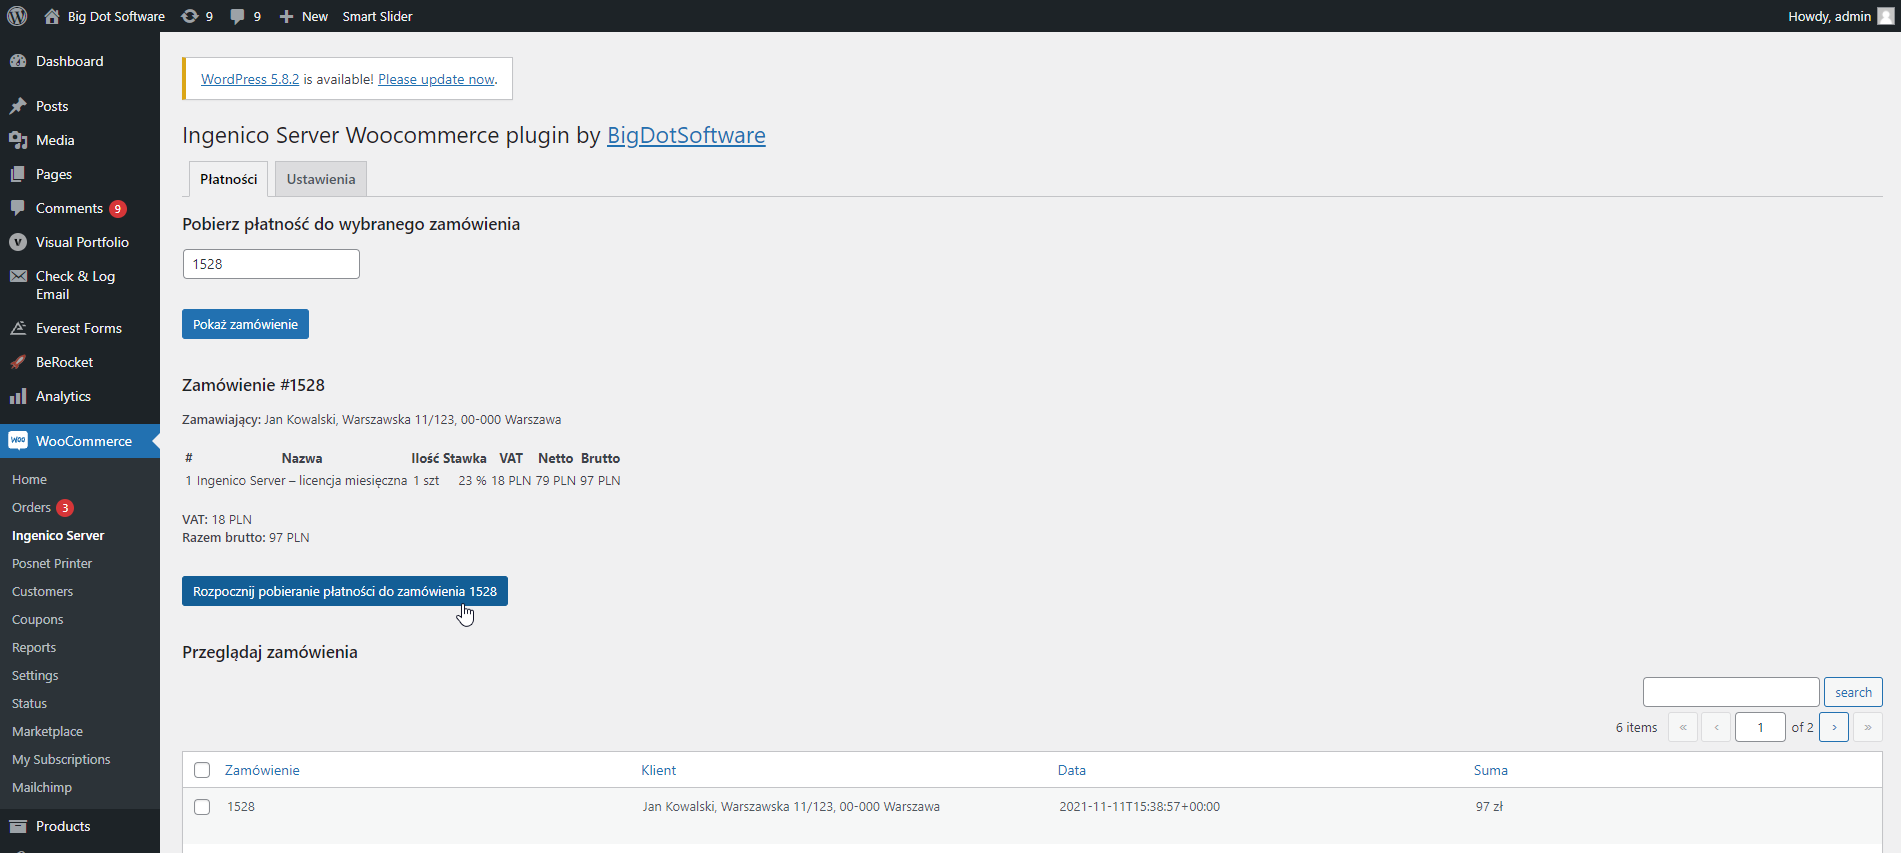Click Rozpocznij pobieranie płatności do zamówienia 1528
Image resolution: width=1901 pixels, height=853 pixels.
tap(345, 591)
